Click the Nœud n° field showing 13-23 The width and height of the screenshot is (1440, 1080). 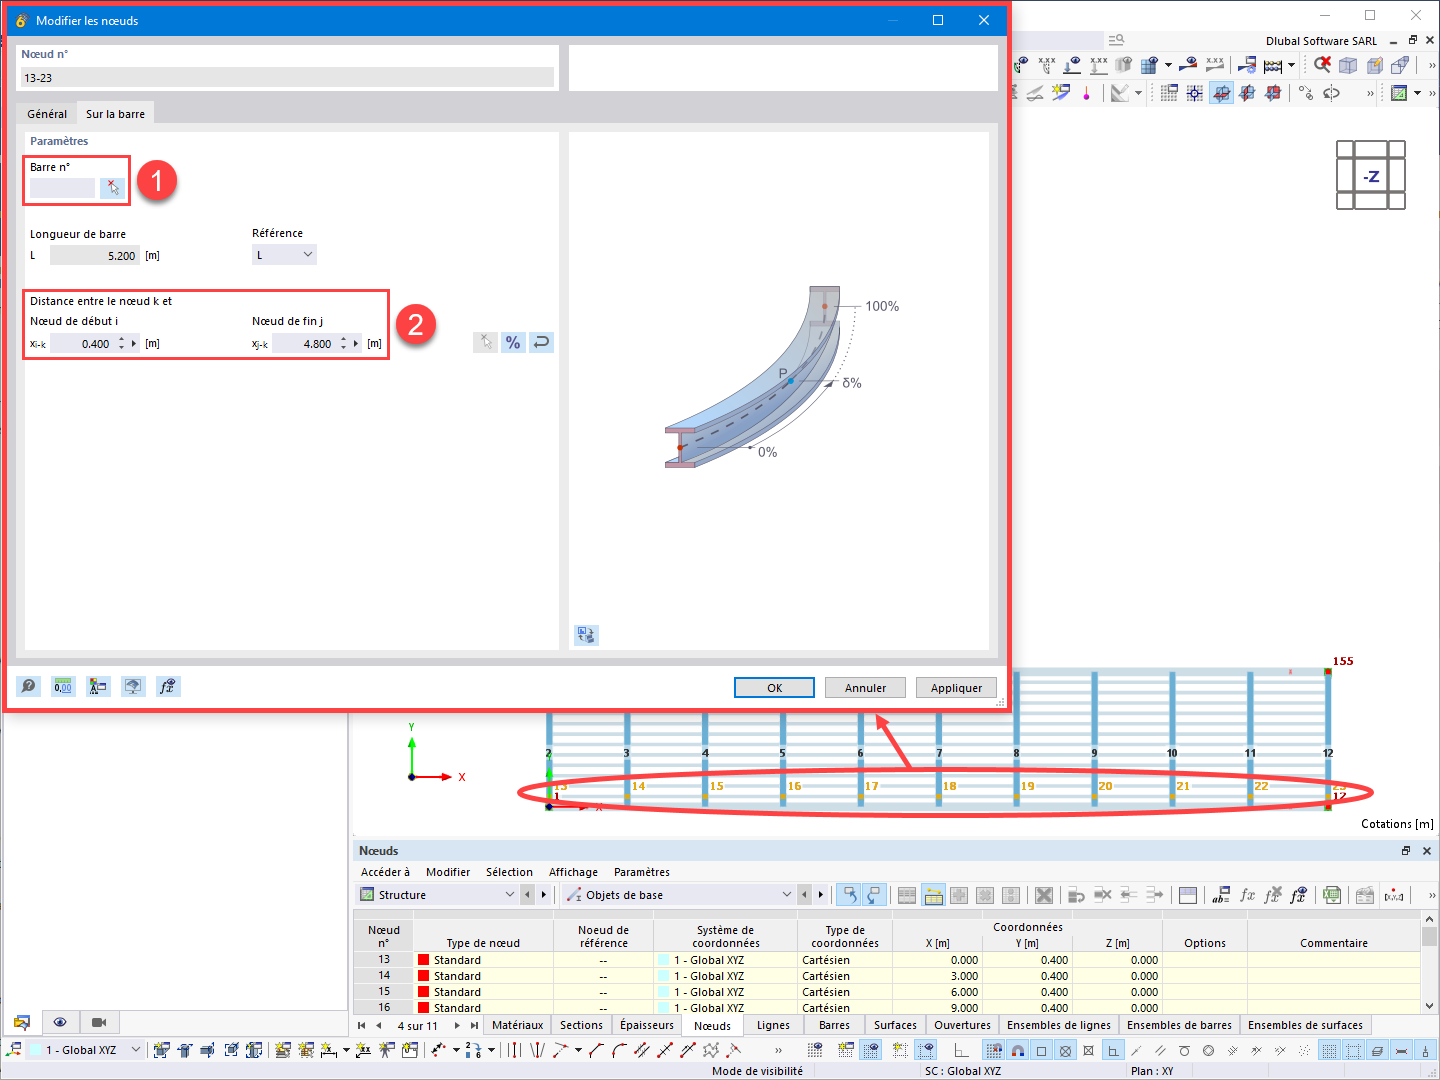[288, 78]
